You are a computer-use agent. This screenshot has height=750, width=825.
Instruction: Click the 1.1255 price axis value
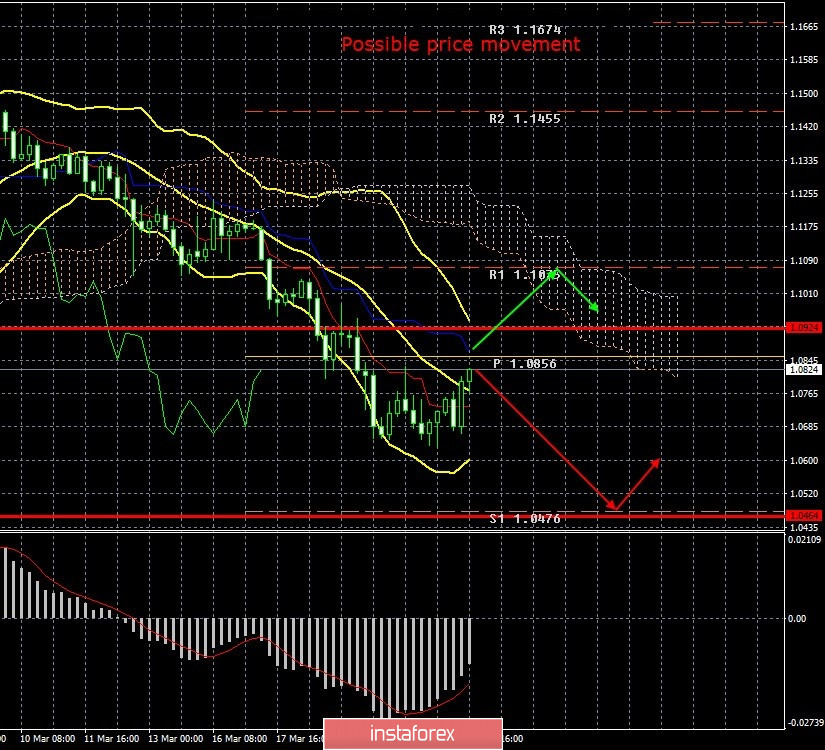804,194
